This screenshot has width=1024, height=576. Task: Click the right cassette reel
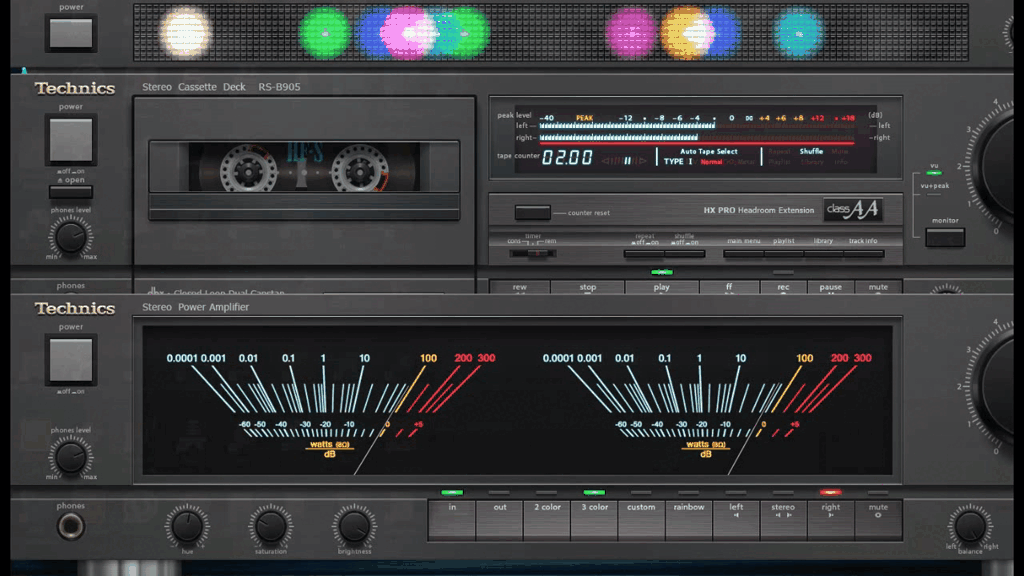click(x=359, y=170)
